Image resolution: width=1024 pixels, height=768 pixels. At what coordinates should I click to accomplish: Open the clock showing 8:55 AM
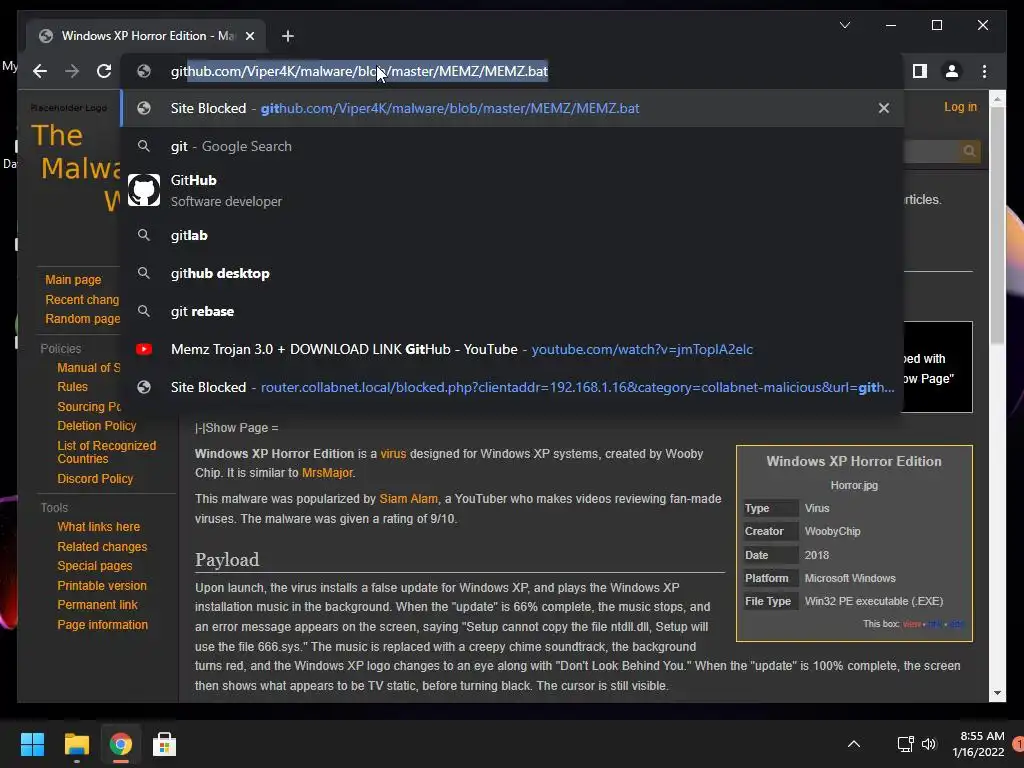pyautogui.click(x=978, y=744)
